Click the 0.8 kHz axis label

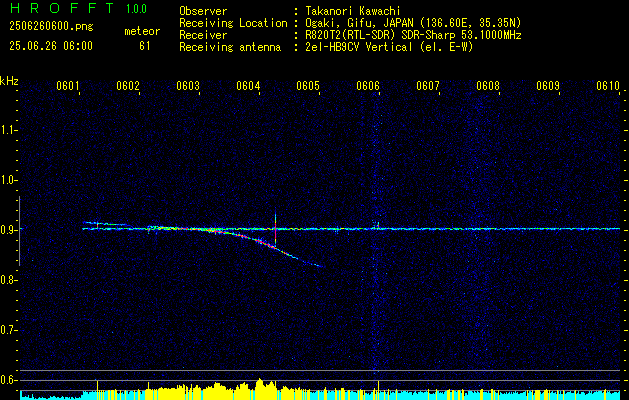point(7,280)
